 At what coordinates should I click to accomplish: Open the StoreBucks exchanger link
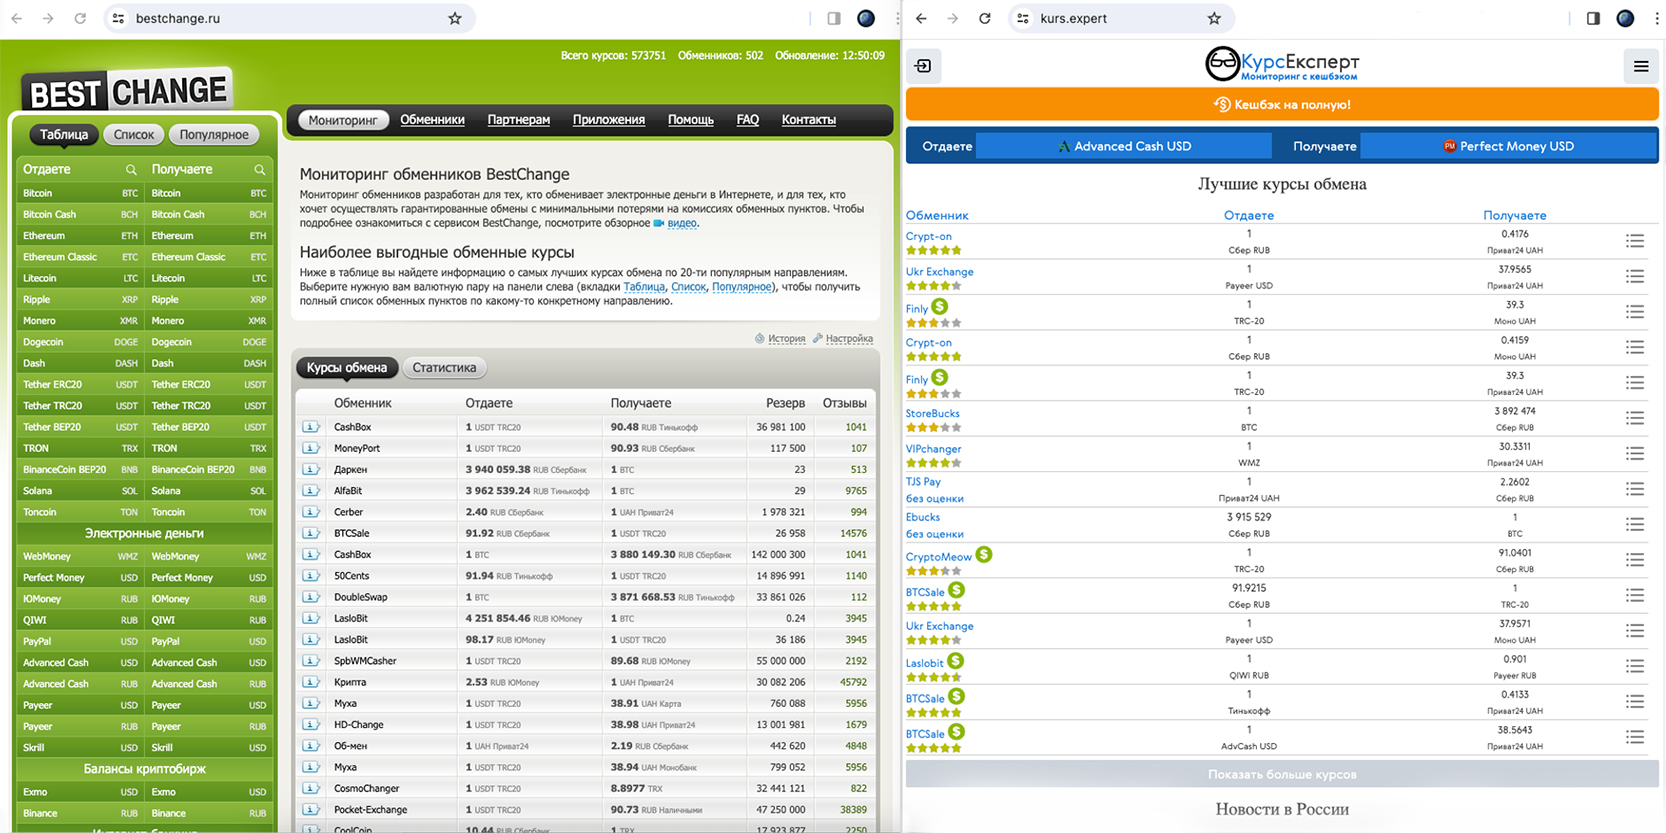coord(932,413)
